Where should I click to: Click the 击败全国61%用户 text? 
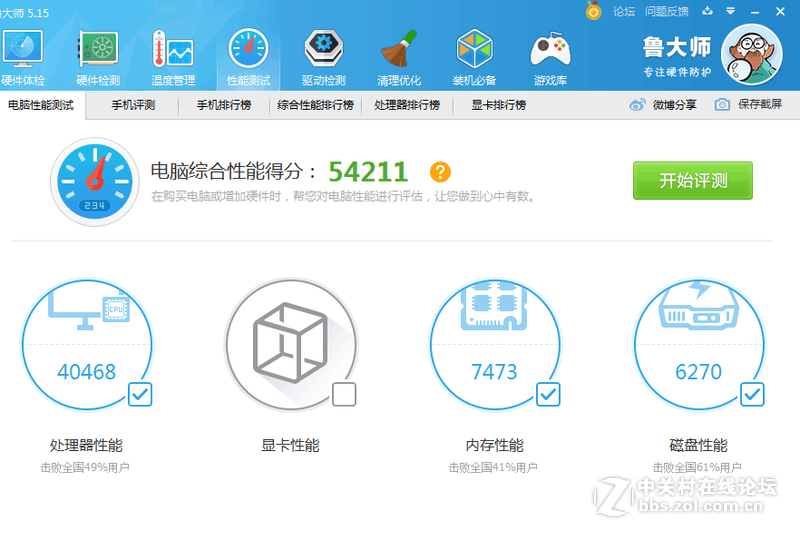click(x=697, y=467)
